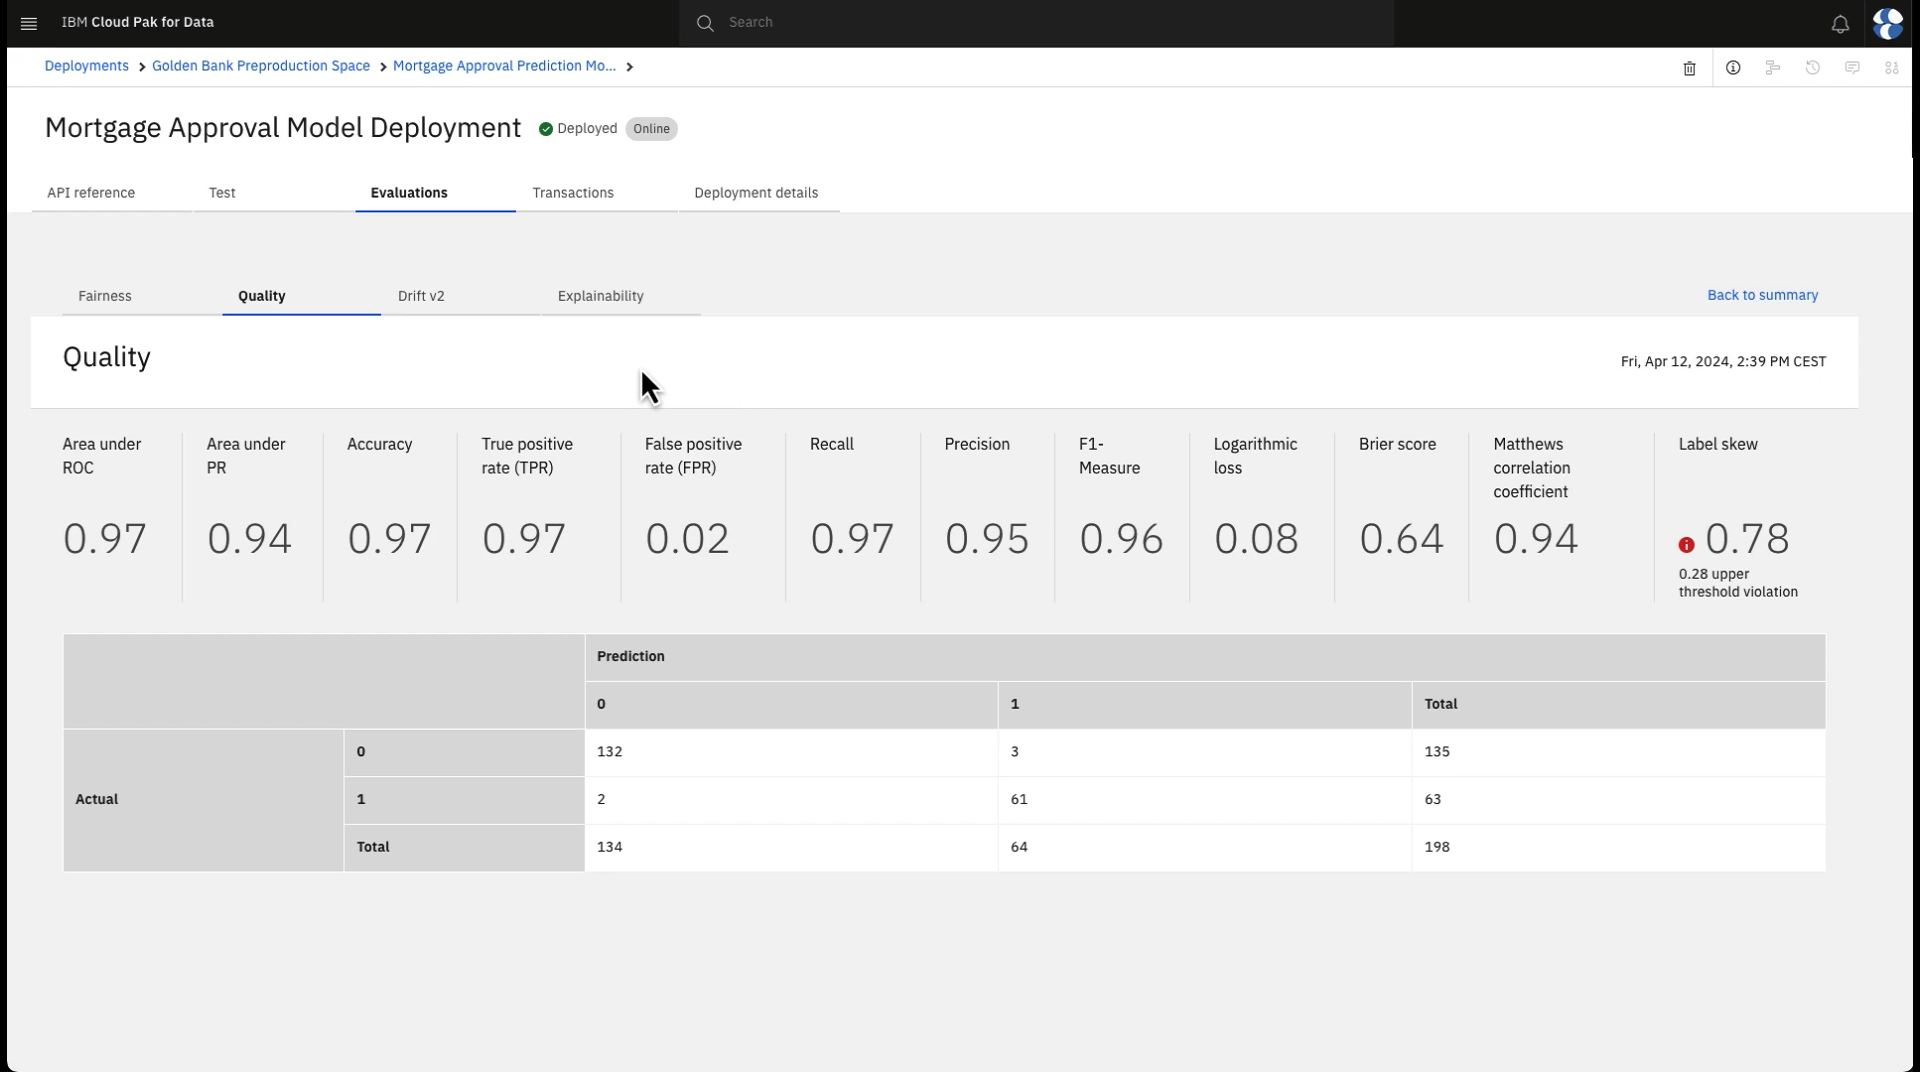Screen dimensions: 1920x1072
Task: Open the hamburger navigation menu
Action: click(29, 23)
